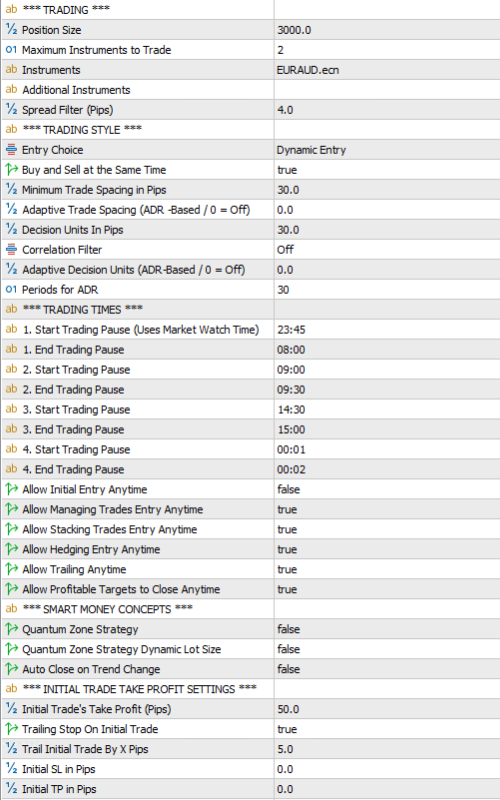This screenshot has width=500, height=800.
Task: Click the fraction icon beside Decision Units In Pips
Action: 11,230
